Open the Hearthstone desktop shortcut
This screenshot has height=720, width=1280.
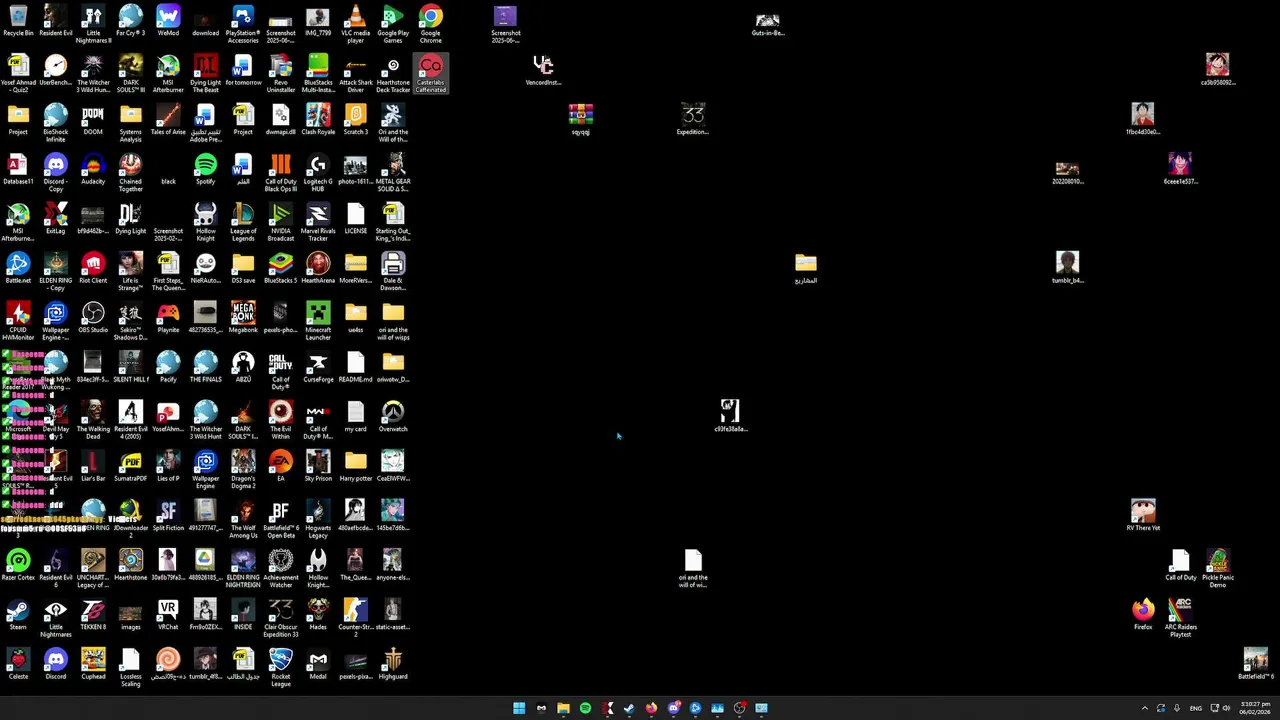[130, 564]
